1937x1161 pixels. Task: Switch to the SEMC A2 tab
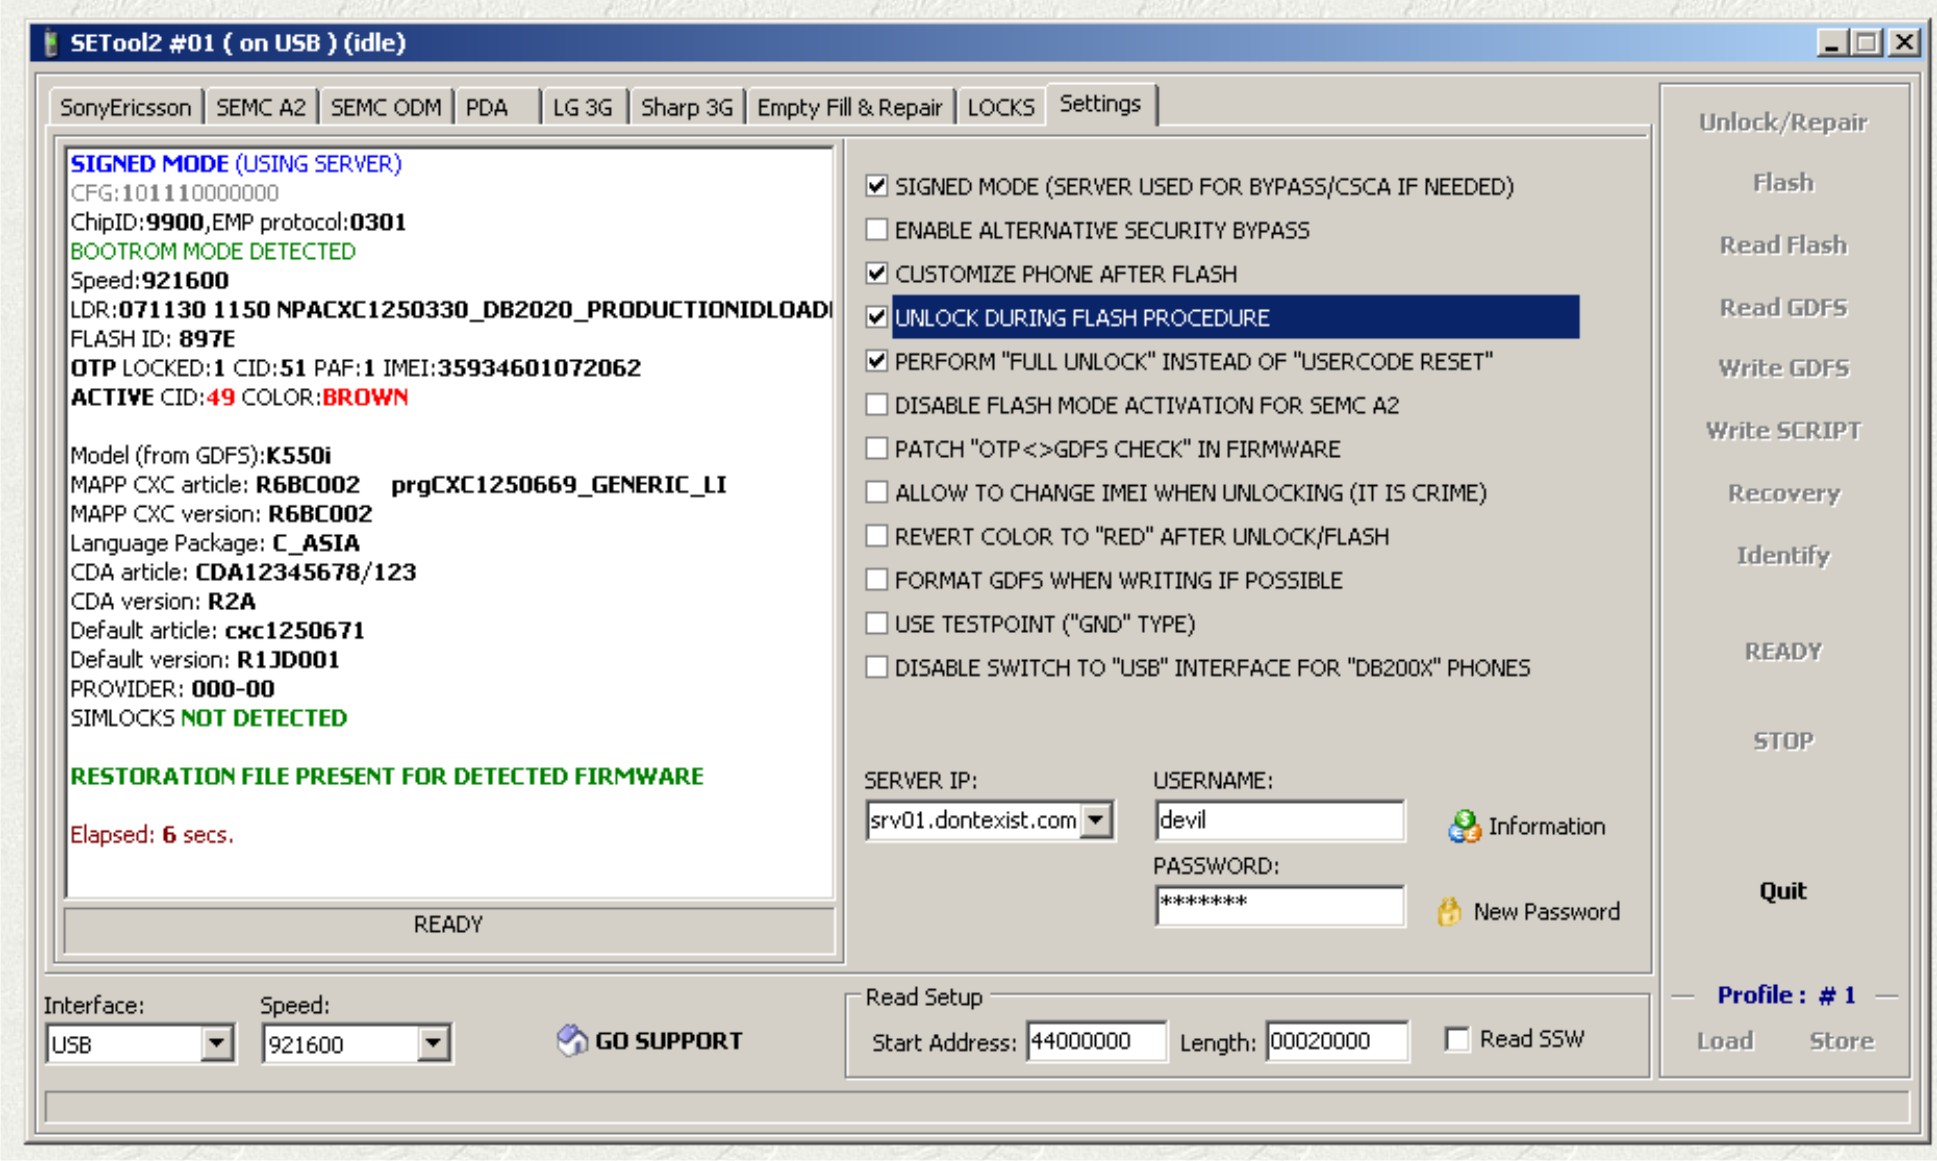click(x=260, y=108)
